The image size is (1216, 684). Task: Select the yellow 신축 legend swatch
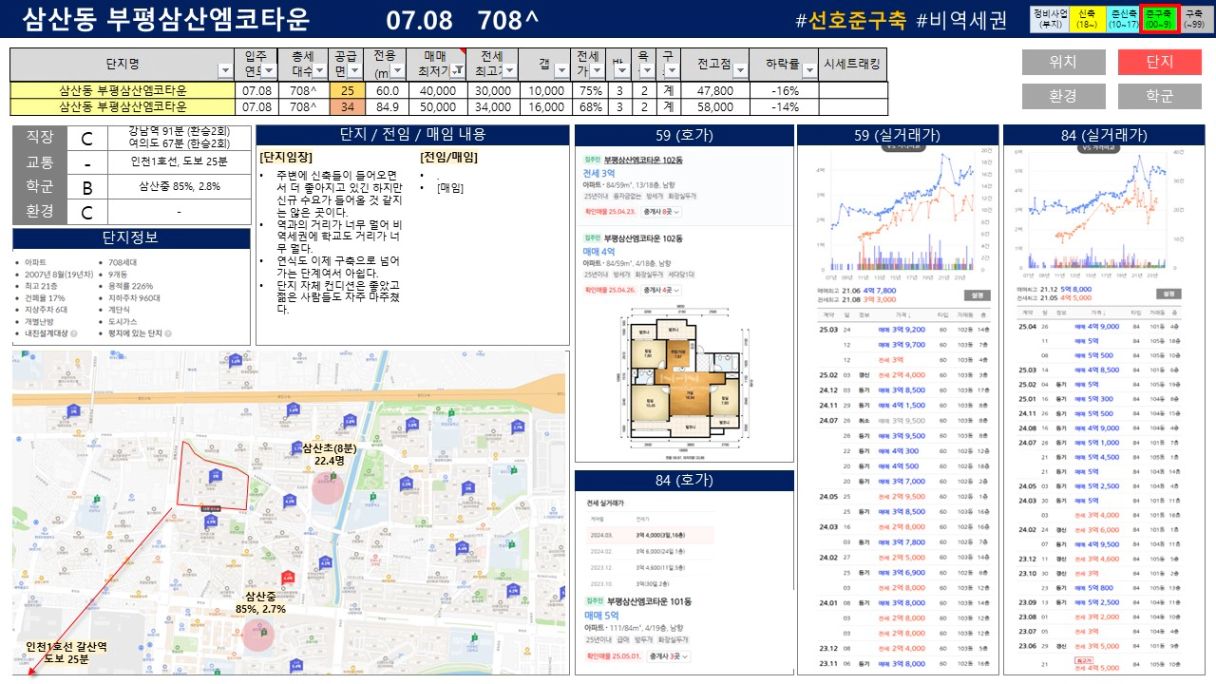point(1087,19)
